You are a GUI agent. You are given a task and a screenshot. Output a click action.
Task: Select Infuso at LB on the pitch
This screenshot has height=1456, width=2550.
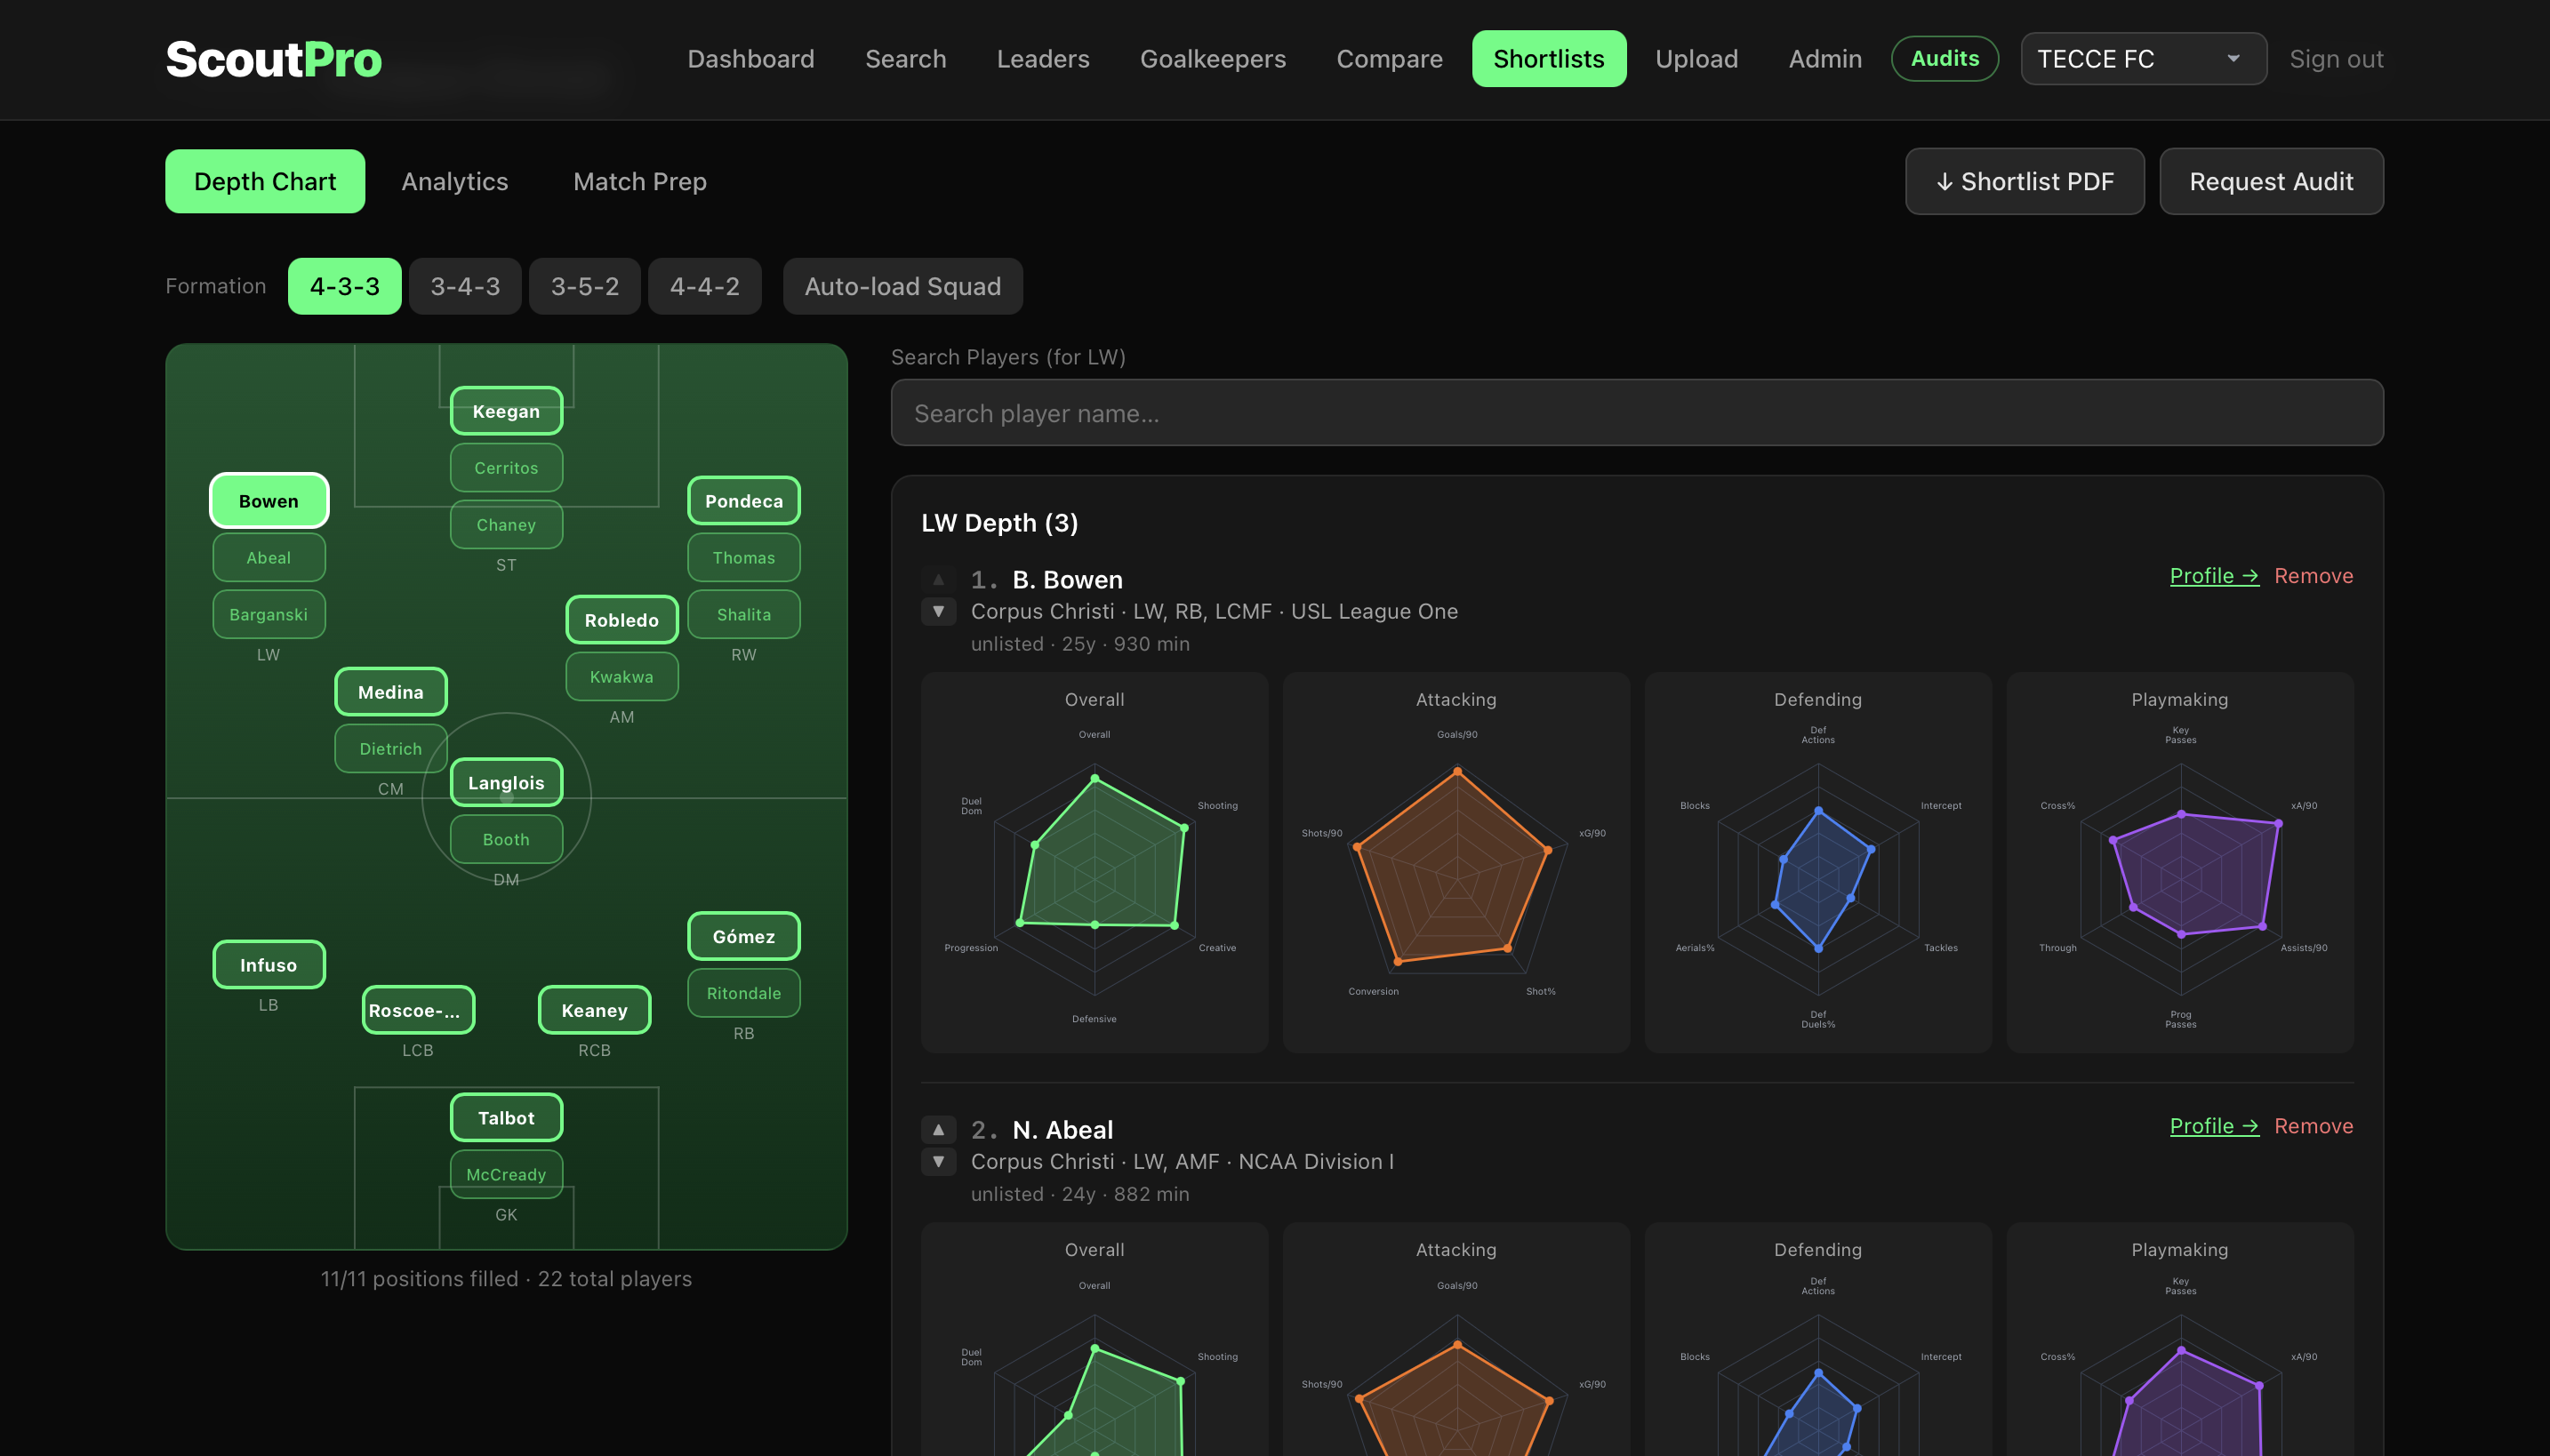point(269,965)
